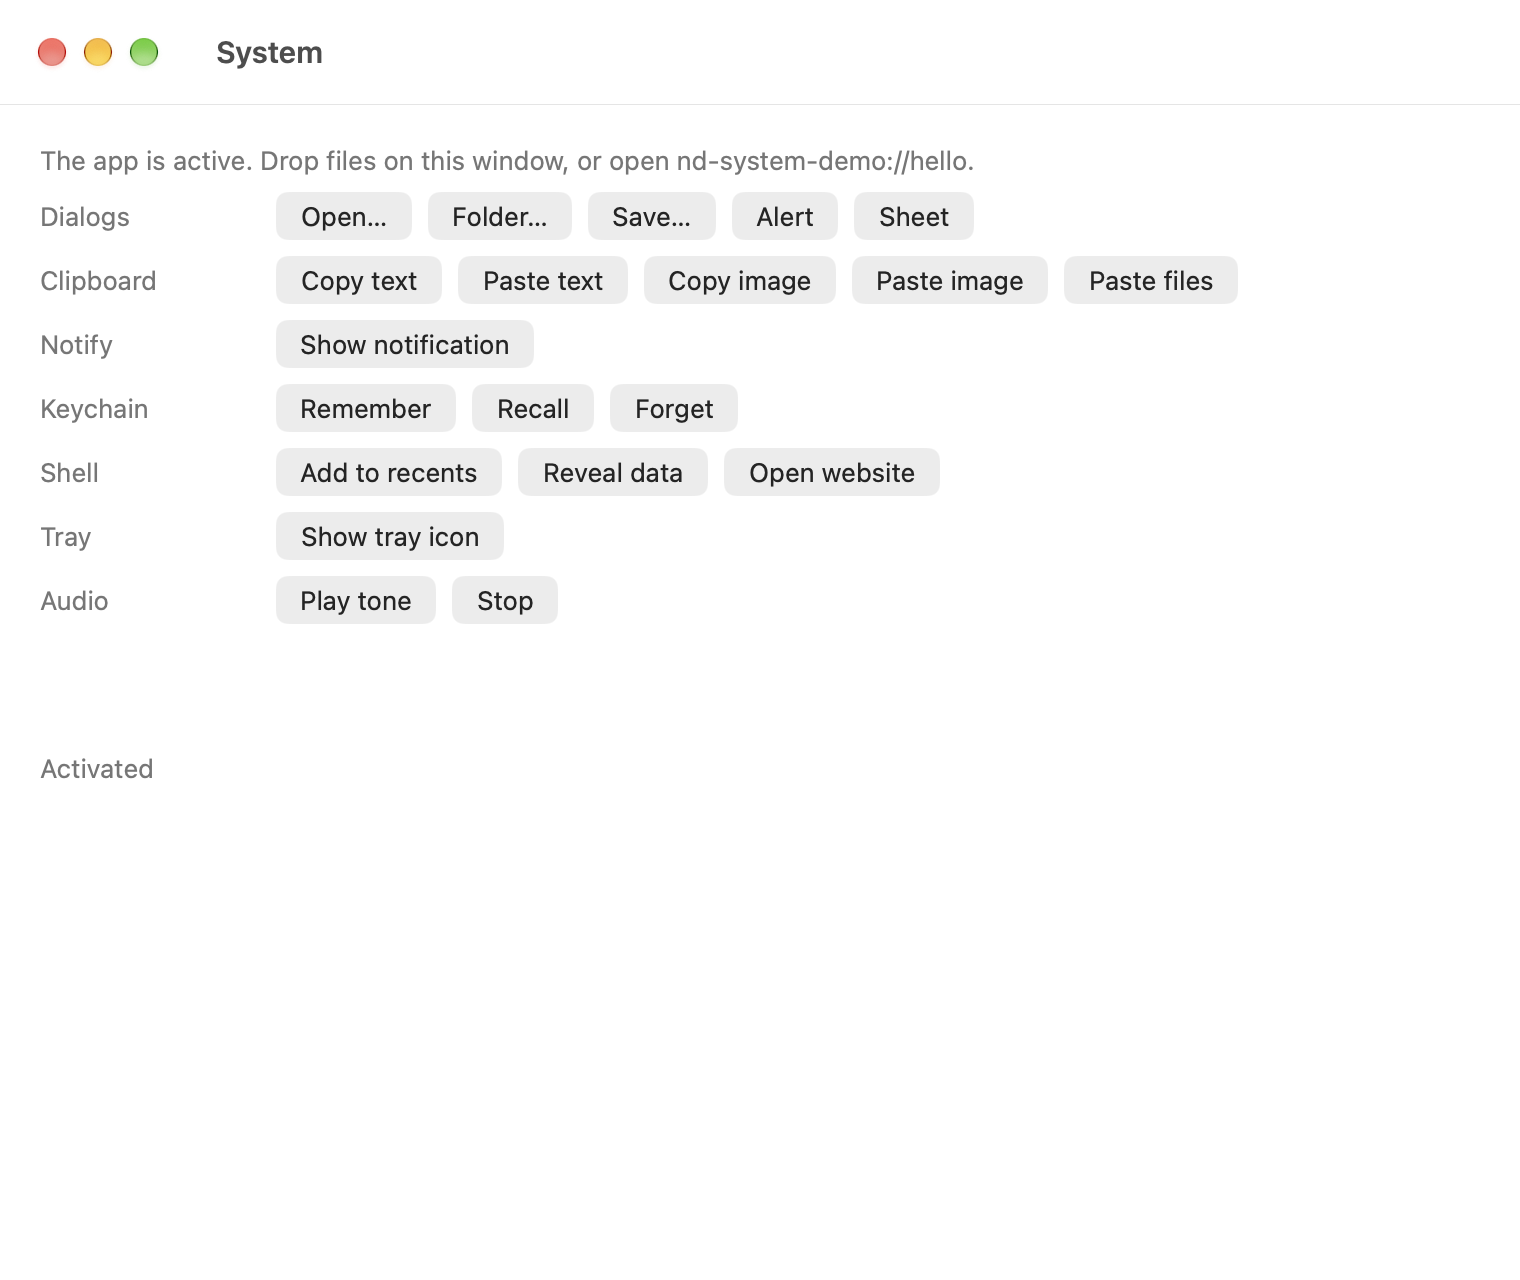Click the Keychain row label
This screenshot has height=1280, width=1520.
tap(94, 409)
